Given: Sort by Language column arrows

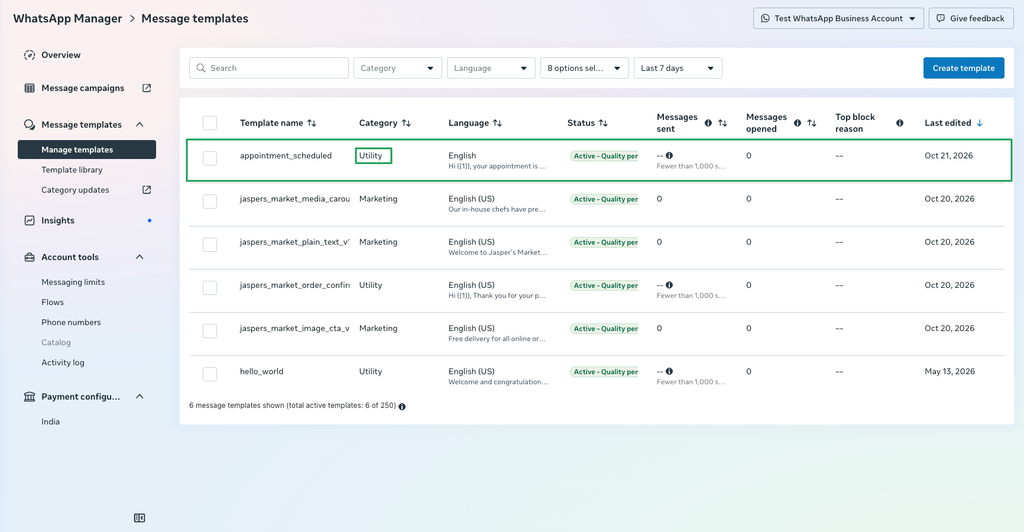Looking at the screenshot, I should coord(498,123).
